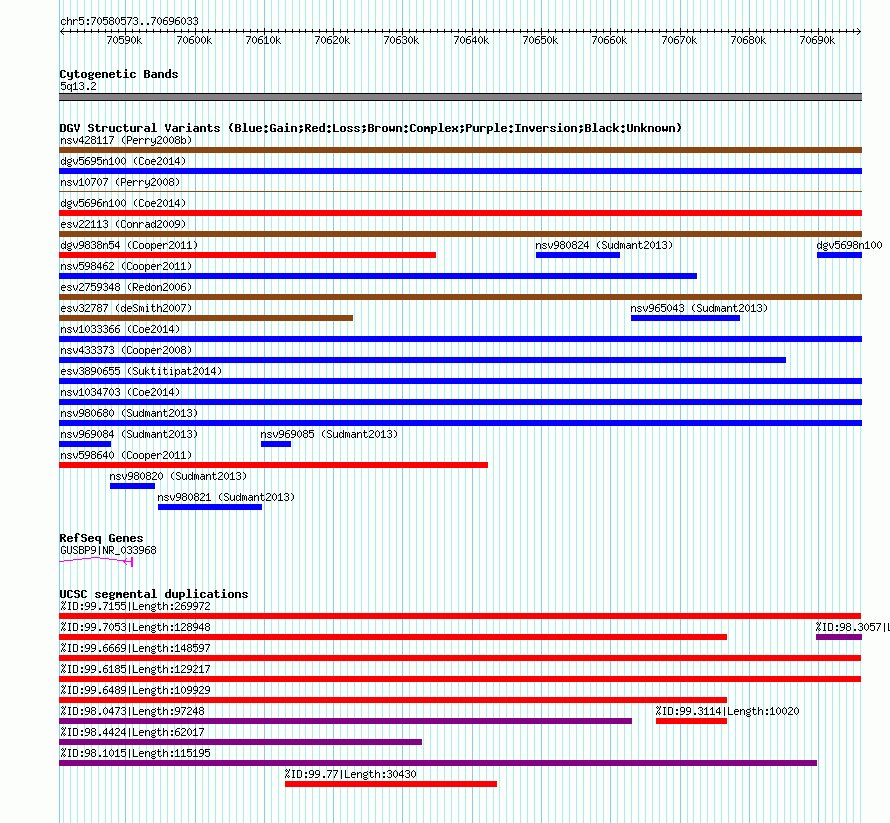Select the dgv5698n100 bar at right edge
This screenshot has height=823, width=890.
(839, 255)
